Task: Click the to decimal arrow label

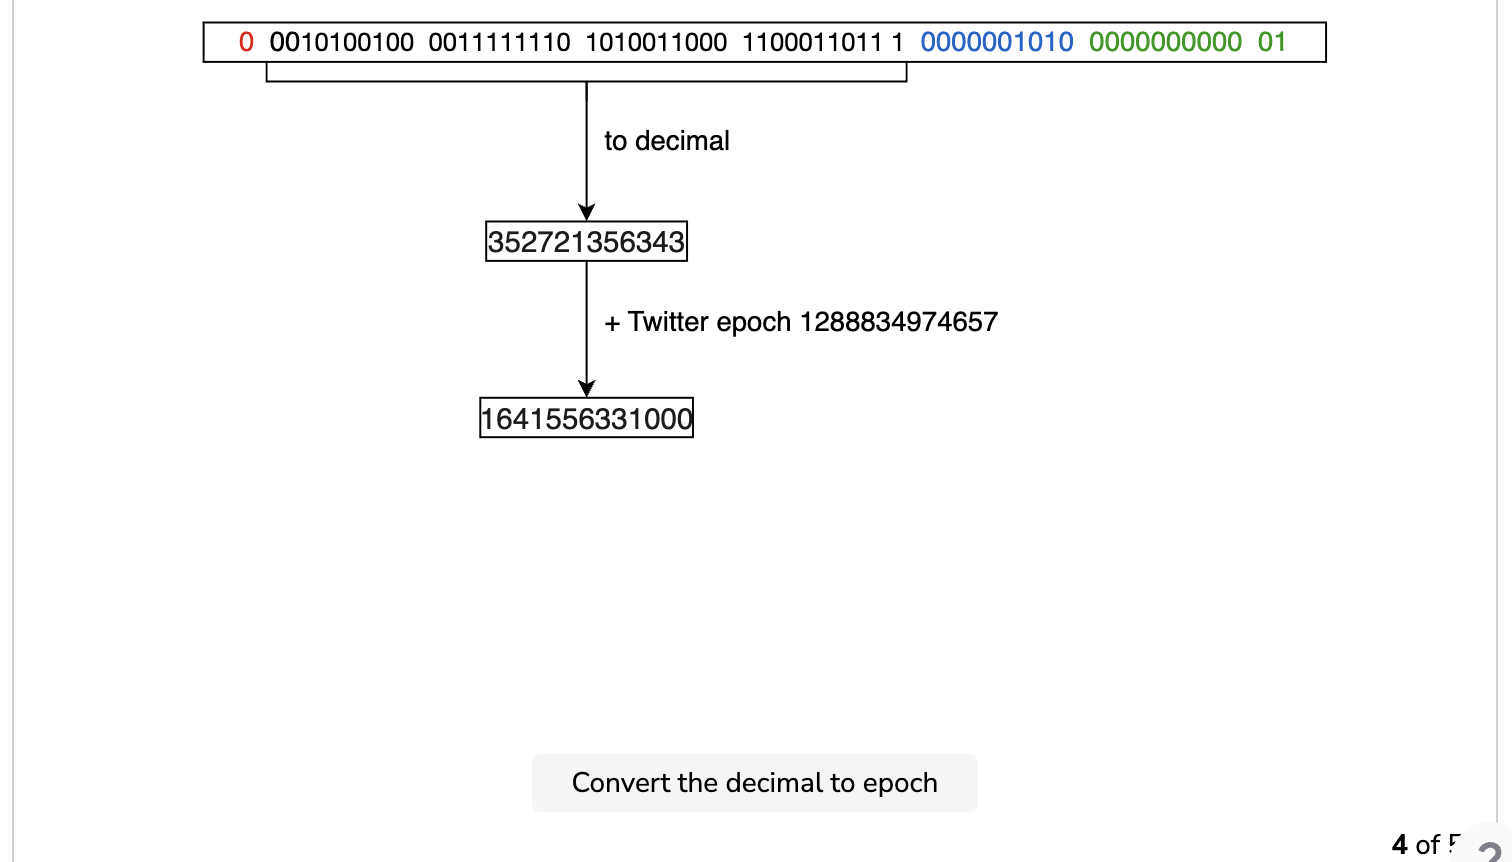Action: (x=667, y=141)
